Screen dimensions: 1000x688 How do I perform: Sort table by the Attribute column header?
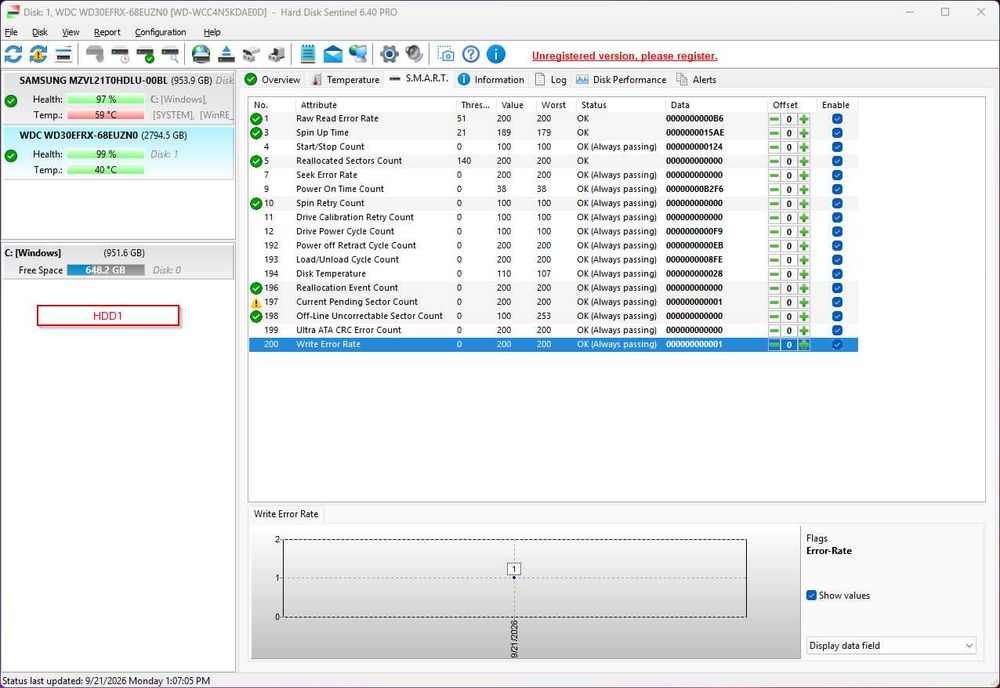point(376,105)
